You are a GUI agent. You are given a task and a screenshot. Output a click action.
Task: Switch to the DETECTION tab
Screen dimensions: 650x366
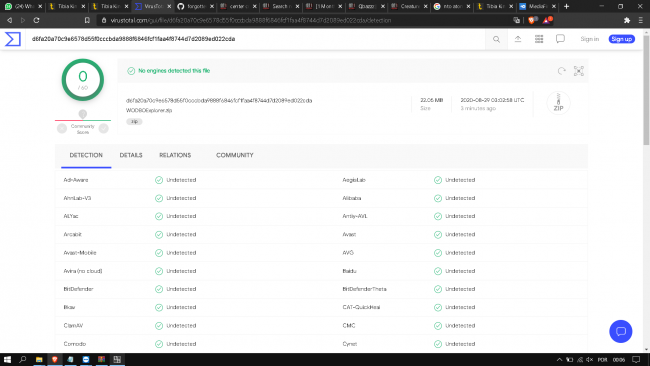coord(86,155)
